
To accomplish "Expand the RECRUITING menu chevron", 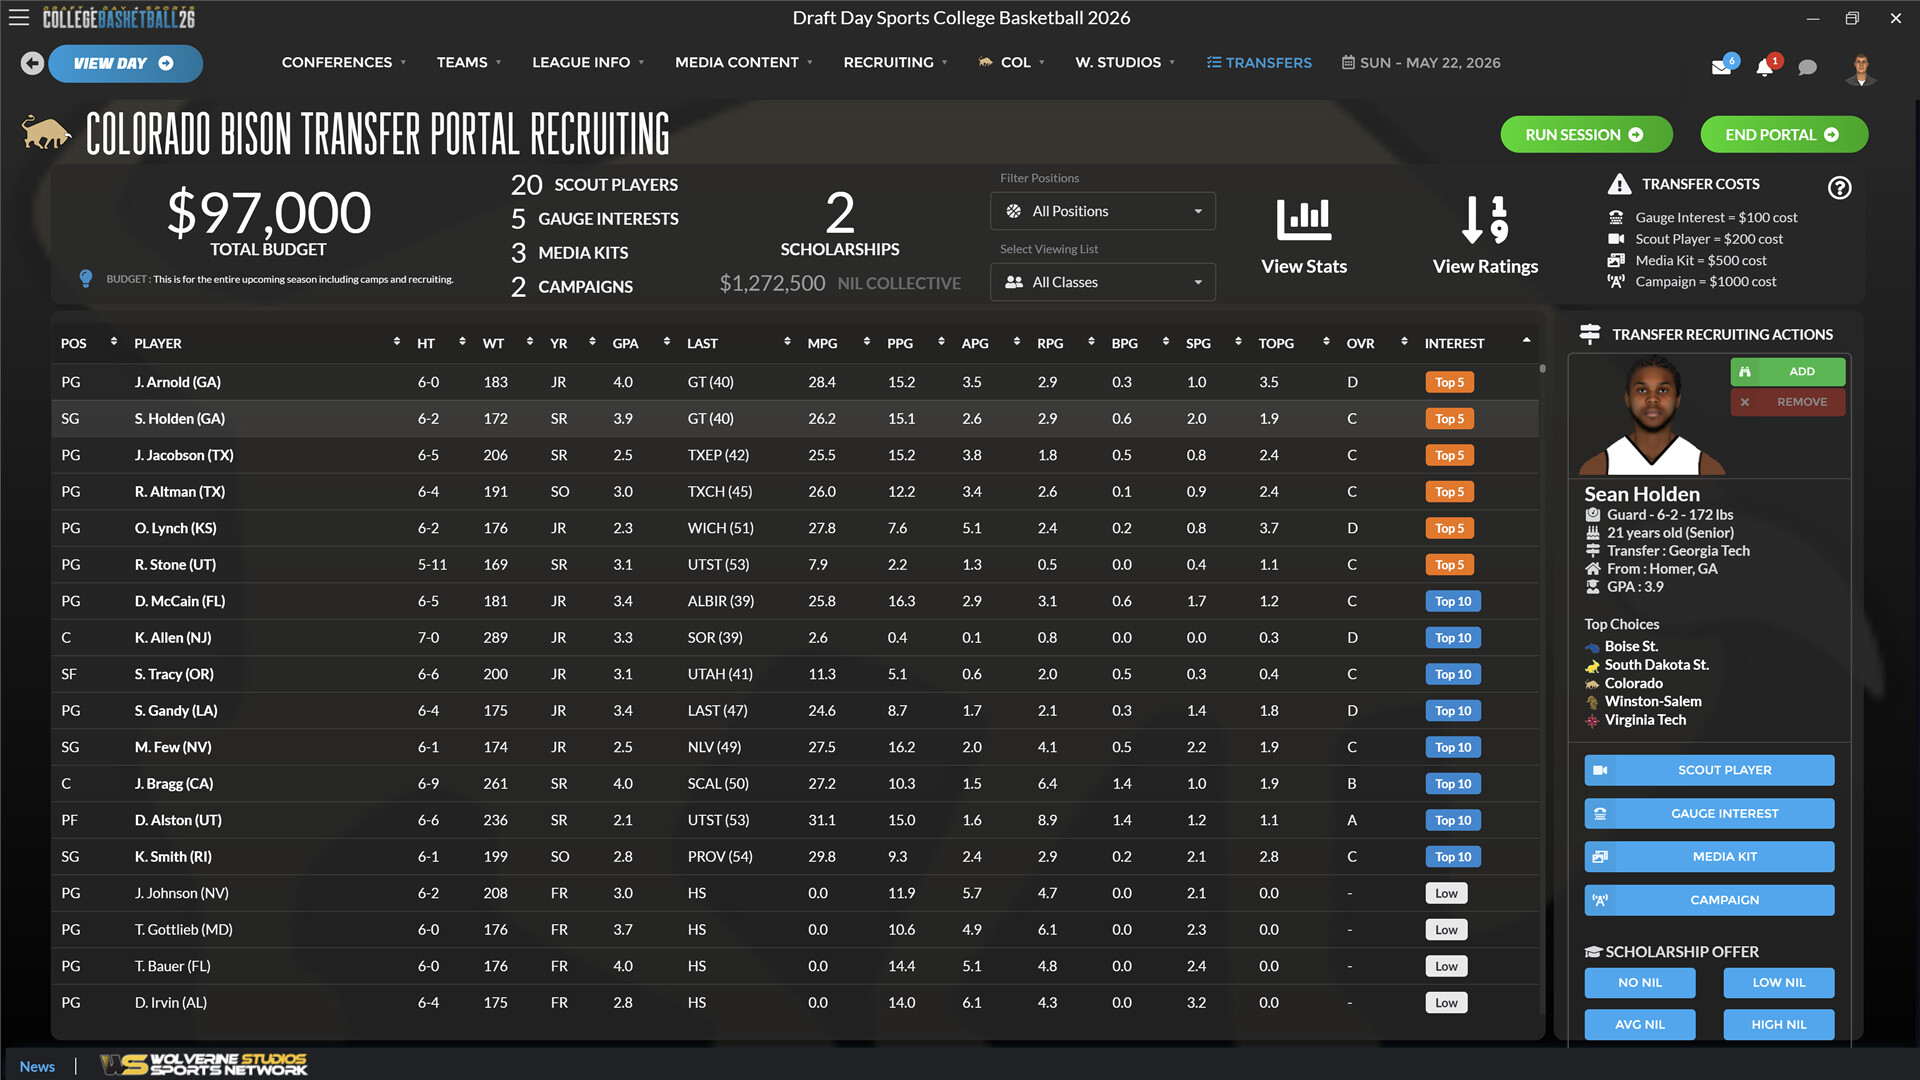I will (944, 62).
